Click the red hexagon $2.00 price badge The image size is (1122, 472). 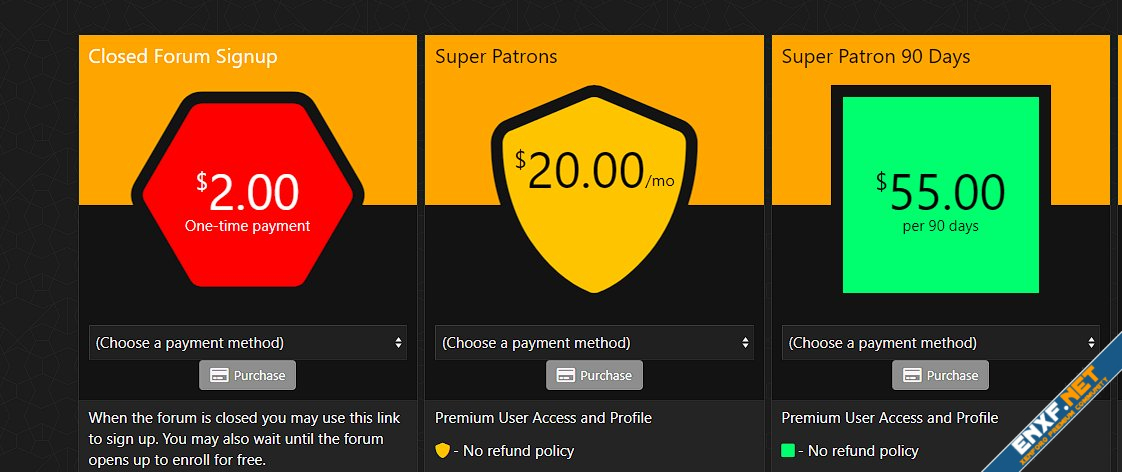click(247, 190)
